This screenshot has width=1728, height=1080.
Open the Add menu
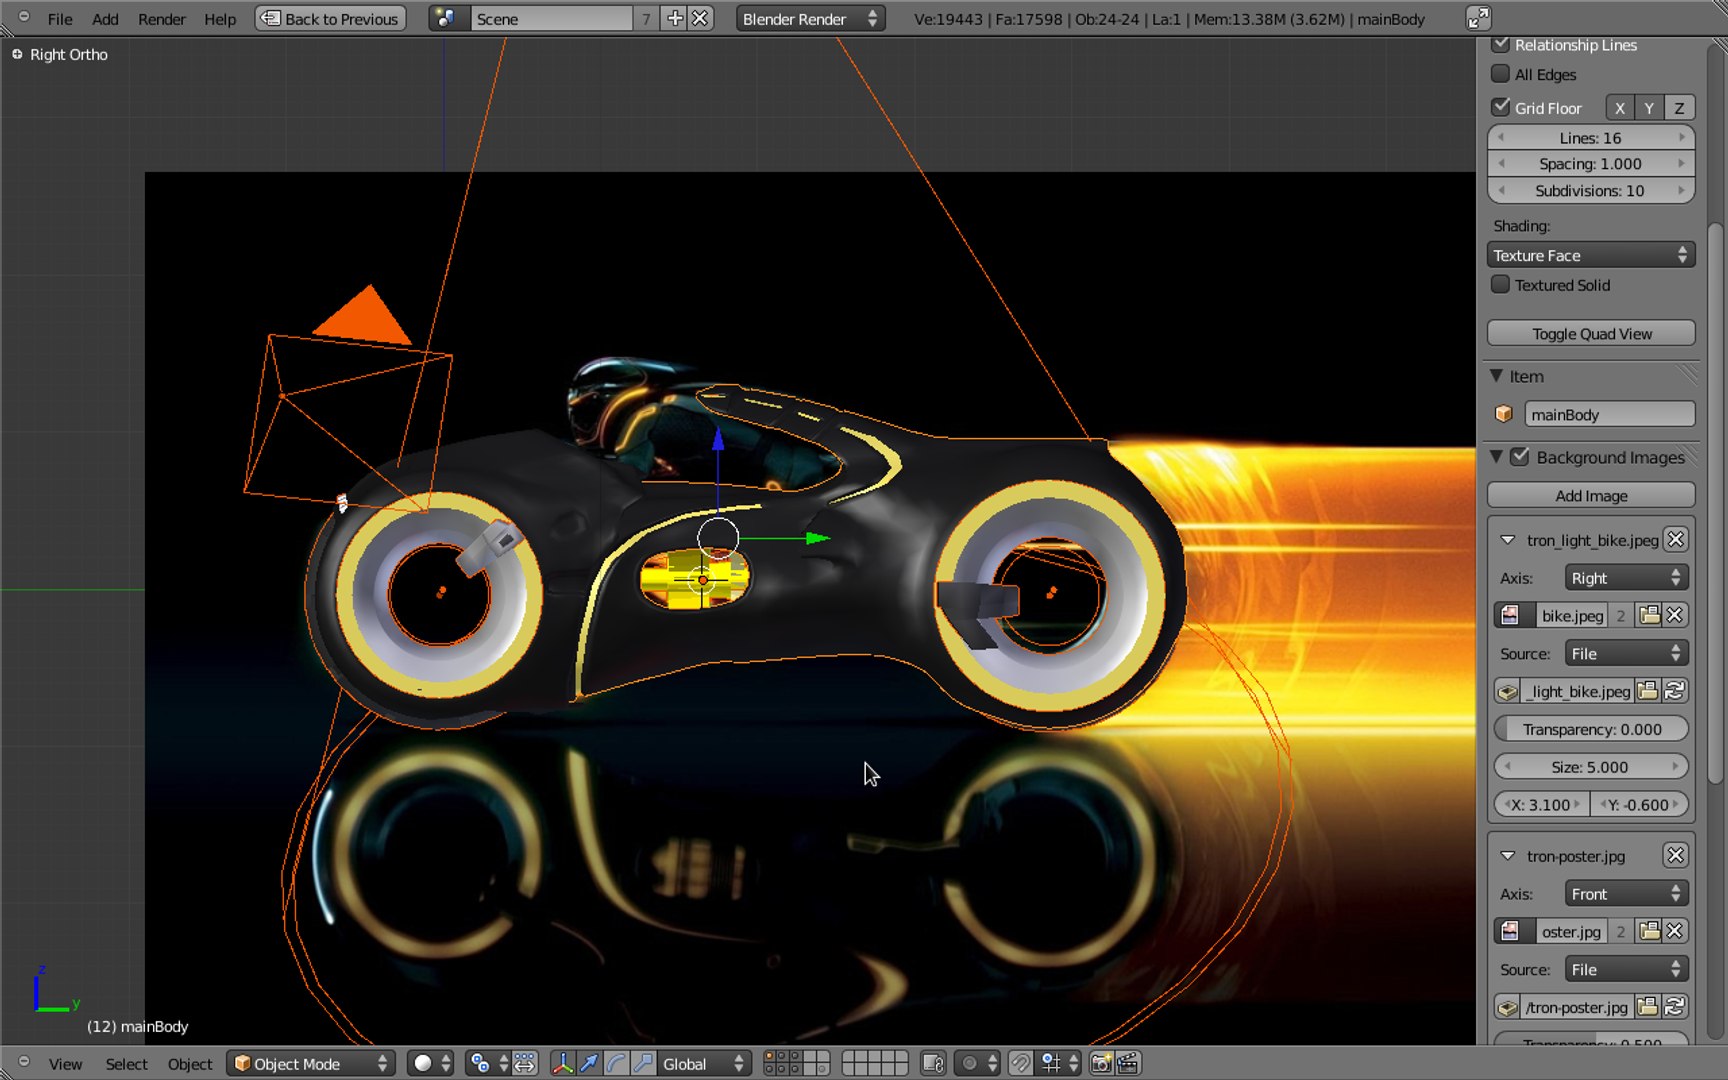point(105,19)
